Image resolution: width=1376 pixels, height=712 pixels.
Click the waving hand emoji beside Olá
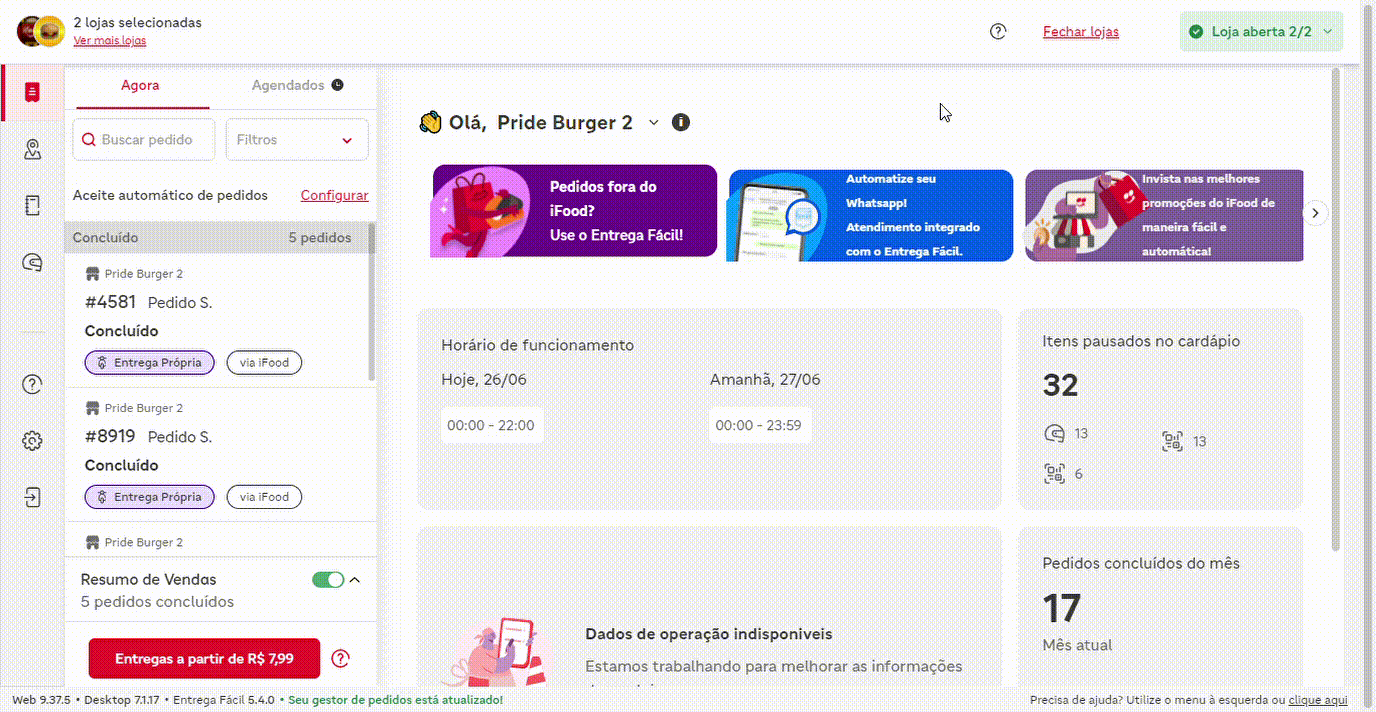coord(430,122)
